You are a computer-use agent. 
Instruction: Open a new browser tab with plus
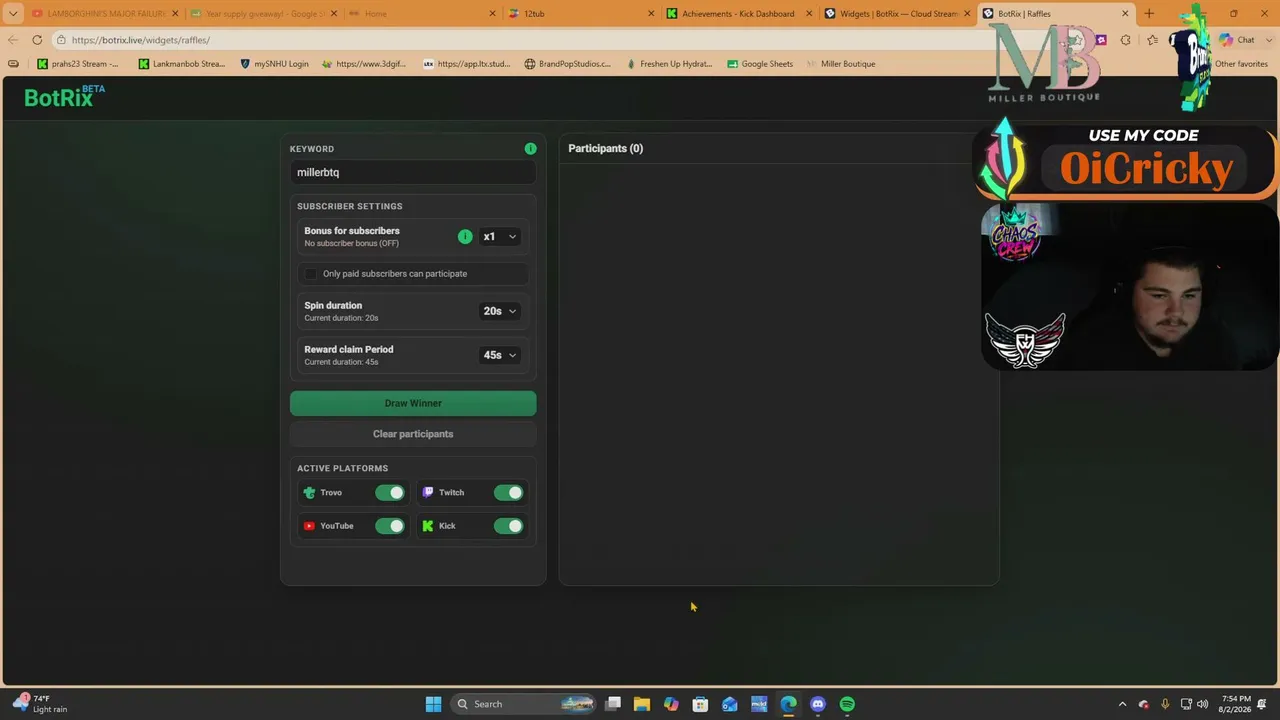[1149, 14]
